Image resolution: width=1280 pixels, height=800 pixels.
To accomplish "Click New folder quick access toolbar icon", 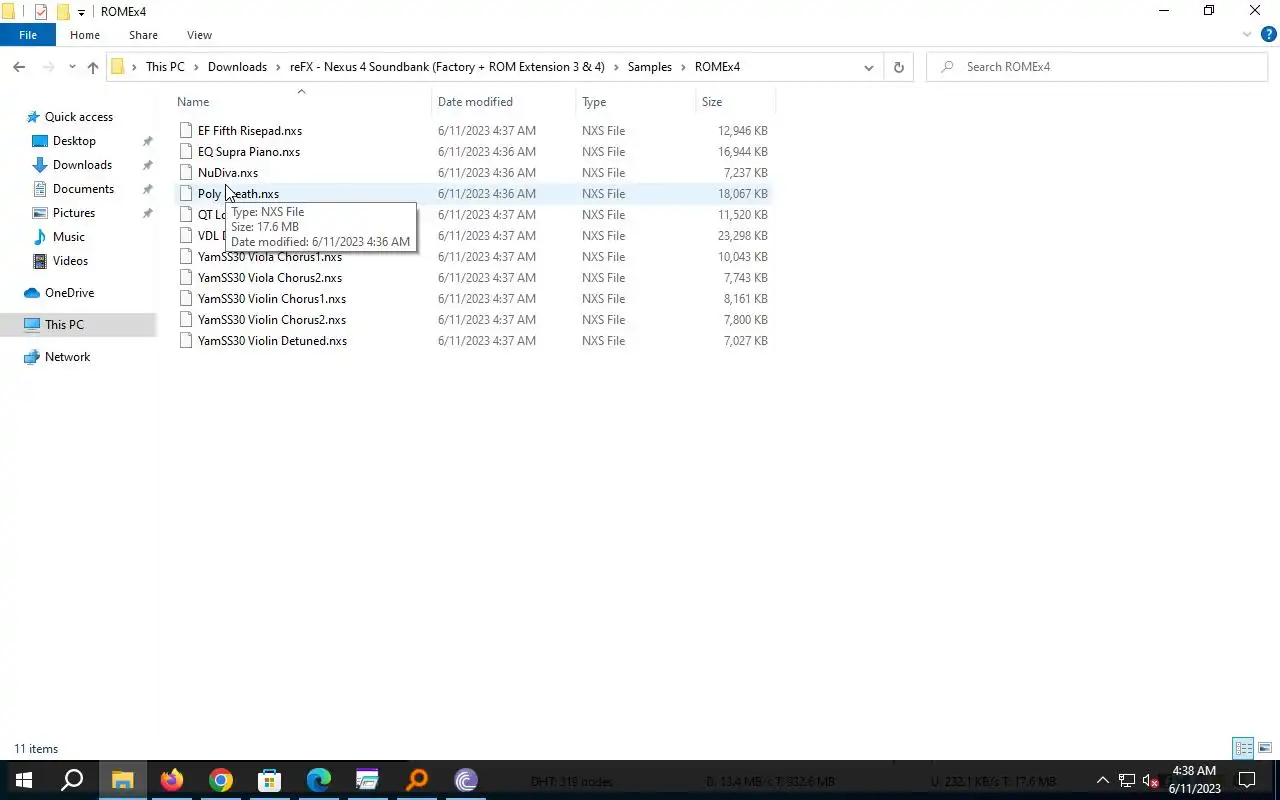I will click(x=63, y=12).
